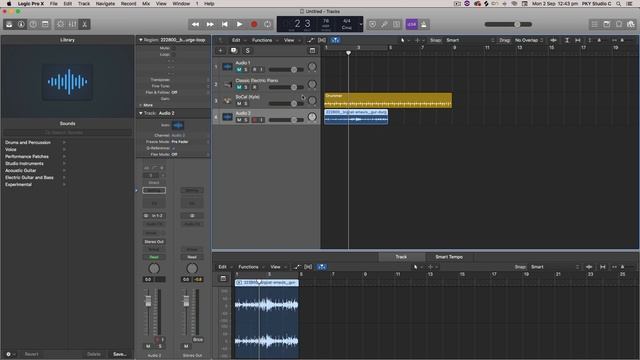Viewport: 640px width, 360px height.
Task: Adjust Audio 1 track volume slider
Action: pyautogui.click(x=286, y=70)
